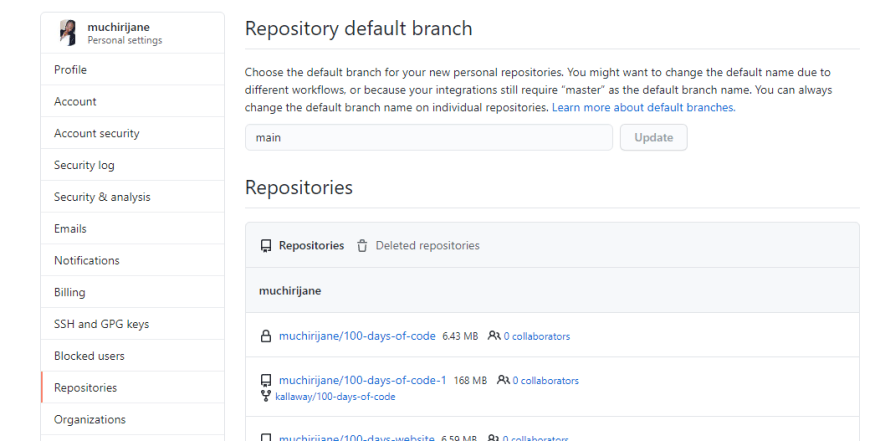Click the 168 MB size text
This screenshot has height=441, width=880.
click(470, 380)
